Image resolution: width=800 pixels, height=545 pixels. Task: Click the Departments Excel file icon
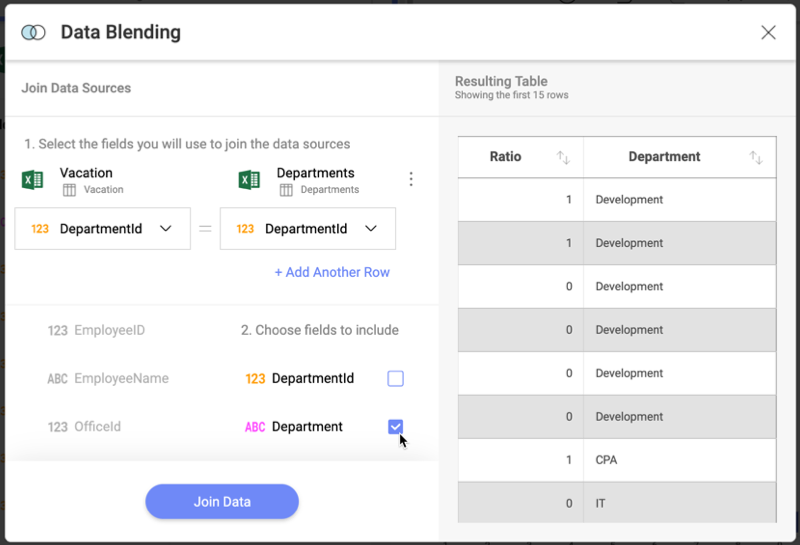(x=249, y=180)
